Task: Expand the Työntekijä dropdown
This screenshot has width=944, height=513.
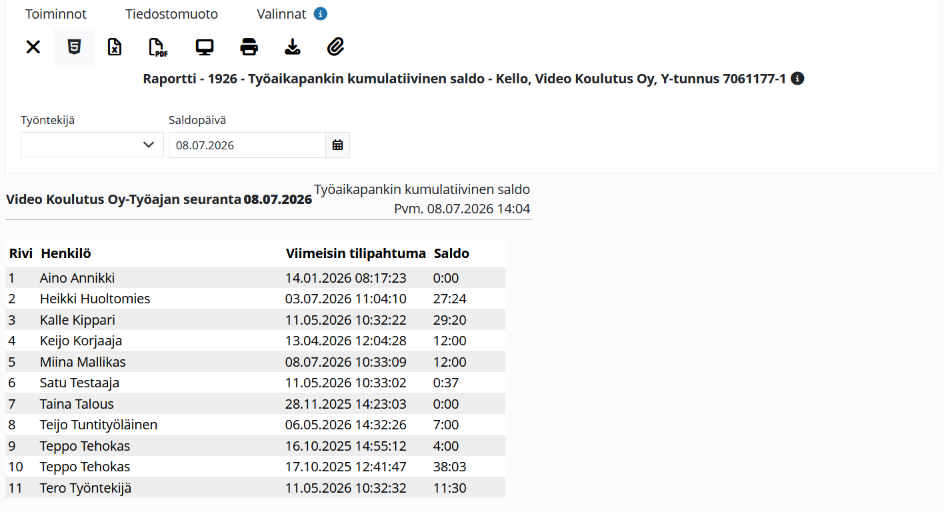Action: click(92, 145)
